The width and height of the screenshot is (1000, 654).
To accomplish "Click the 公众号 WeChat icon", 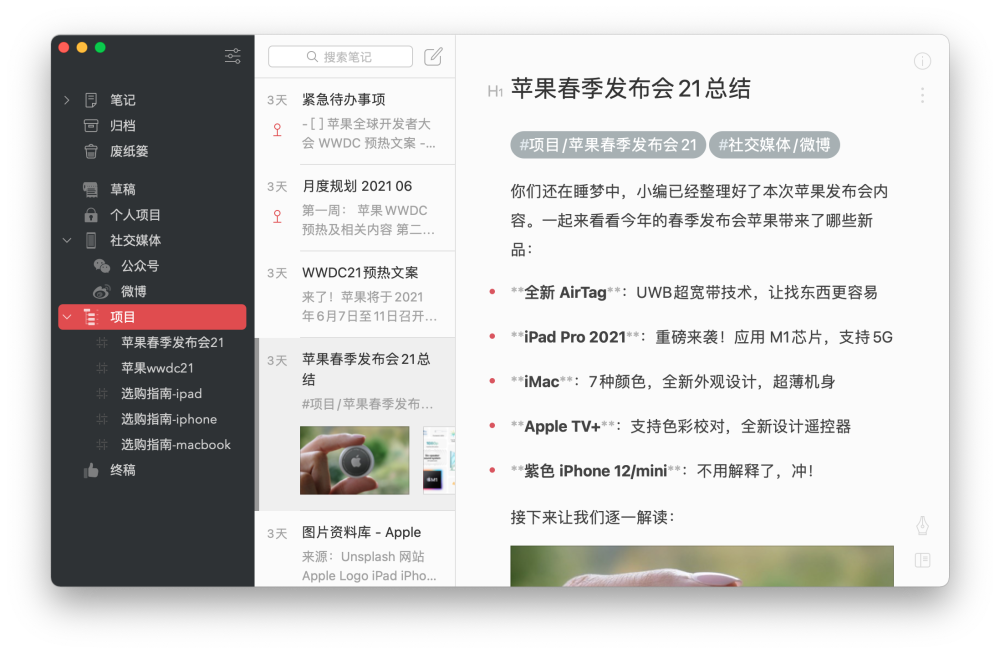I will (102, 266).
